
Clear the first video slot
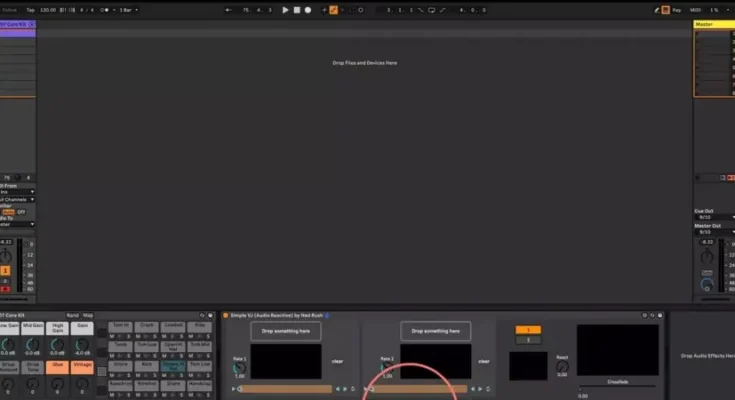pyautogui.click(x=337, y=361)
